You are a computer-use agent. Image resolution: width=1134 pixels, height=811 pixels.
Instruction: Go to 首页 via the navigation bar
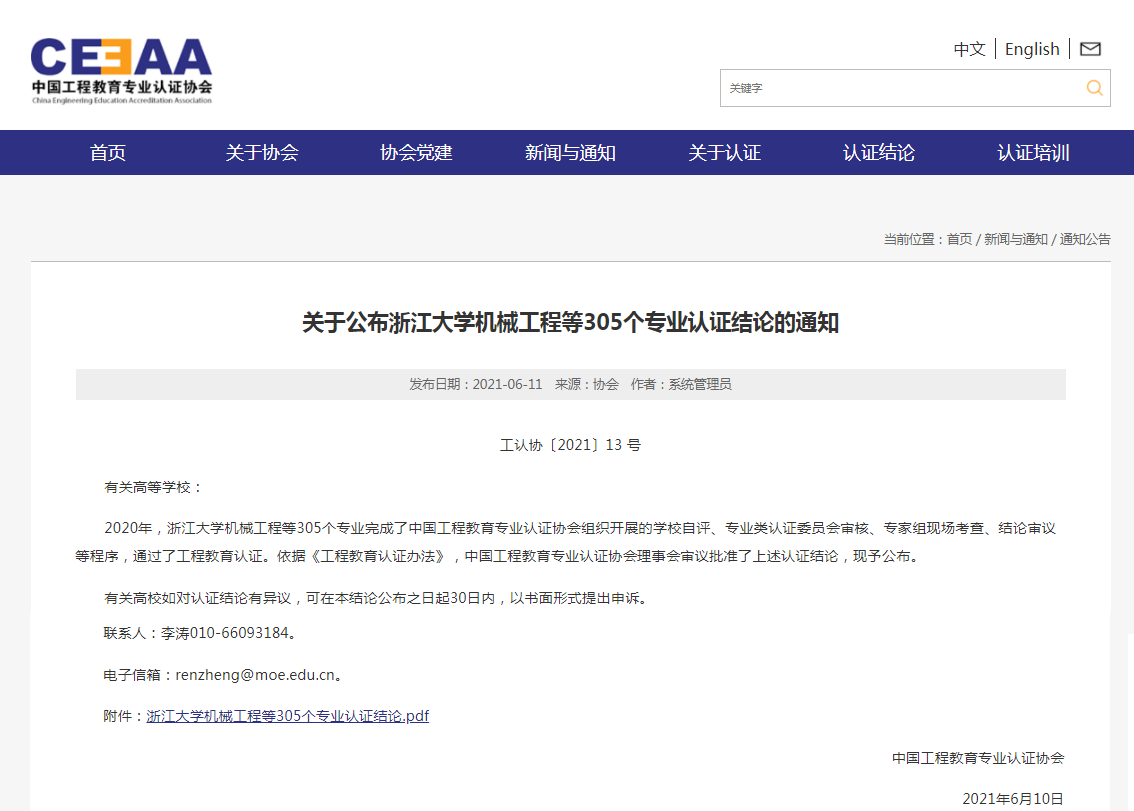(x=108, y=152)
